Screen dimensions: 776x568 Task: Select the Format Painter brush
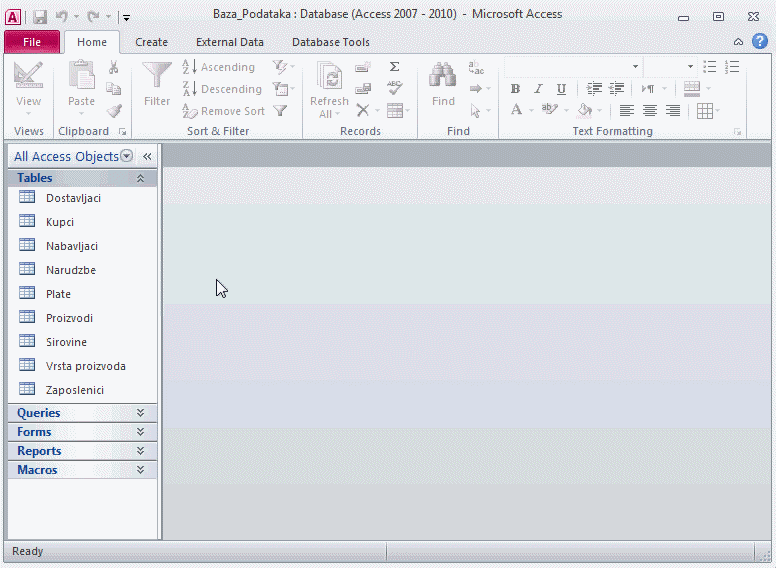pos(114,110)
